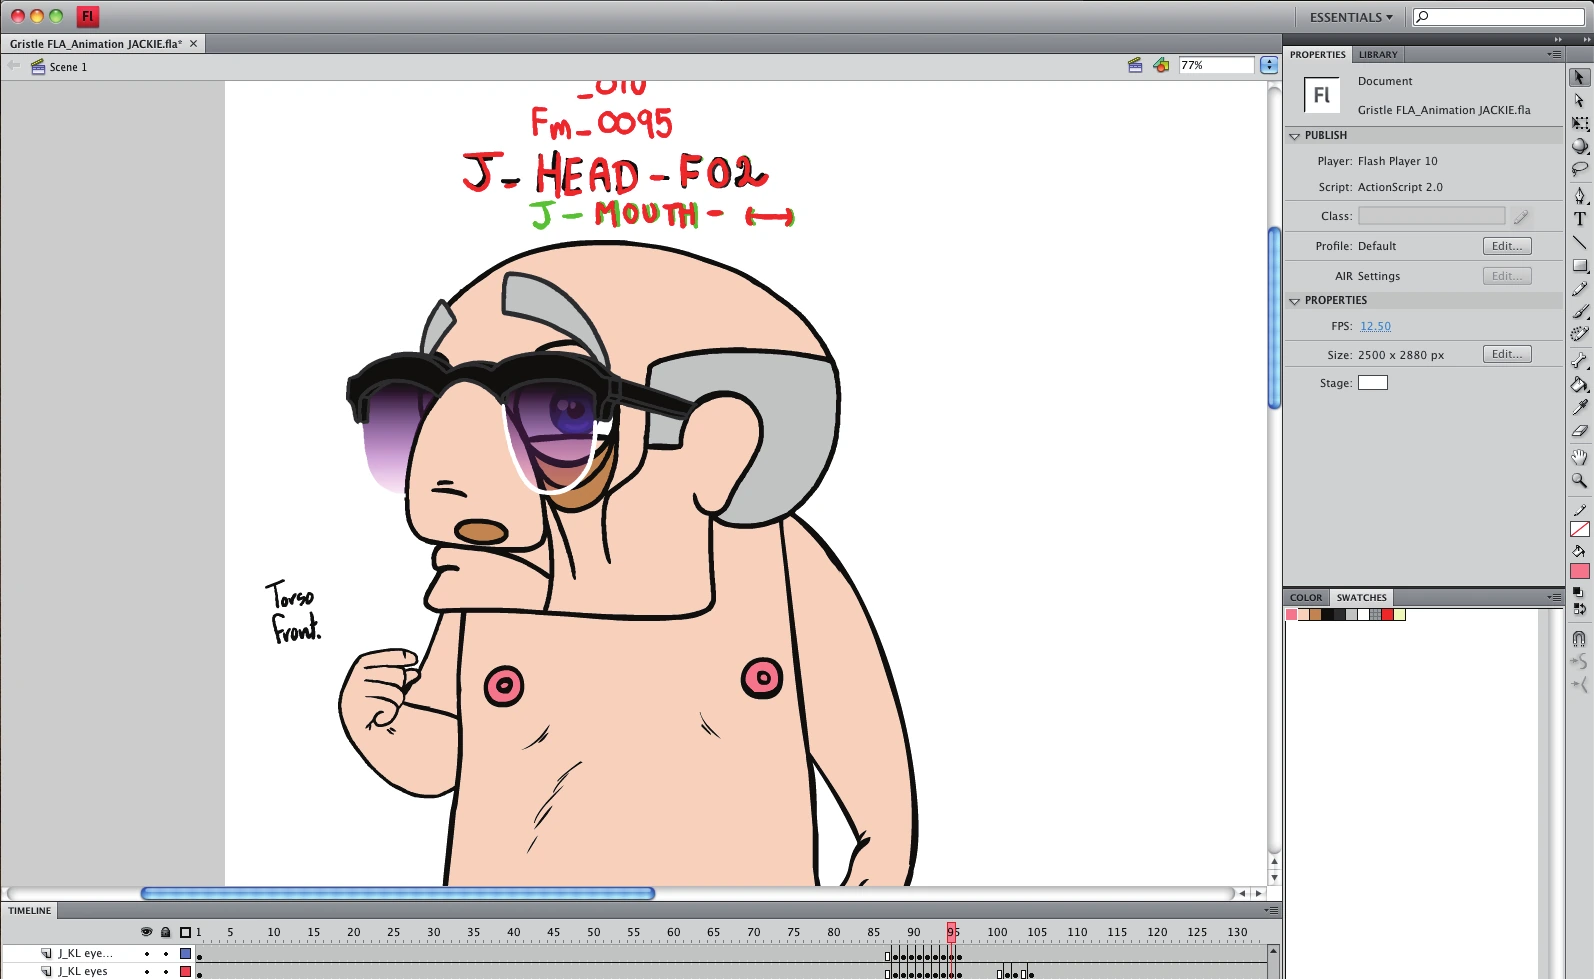Select the Eyedropper tool
Screen dimensions: 1594x979
coord(1580,407)
